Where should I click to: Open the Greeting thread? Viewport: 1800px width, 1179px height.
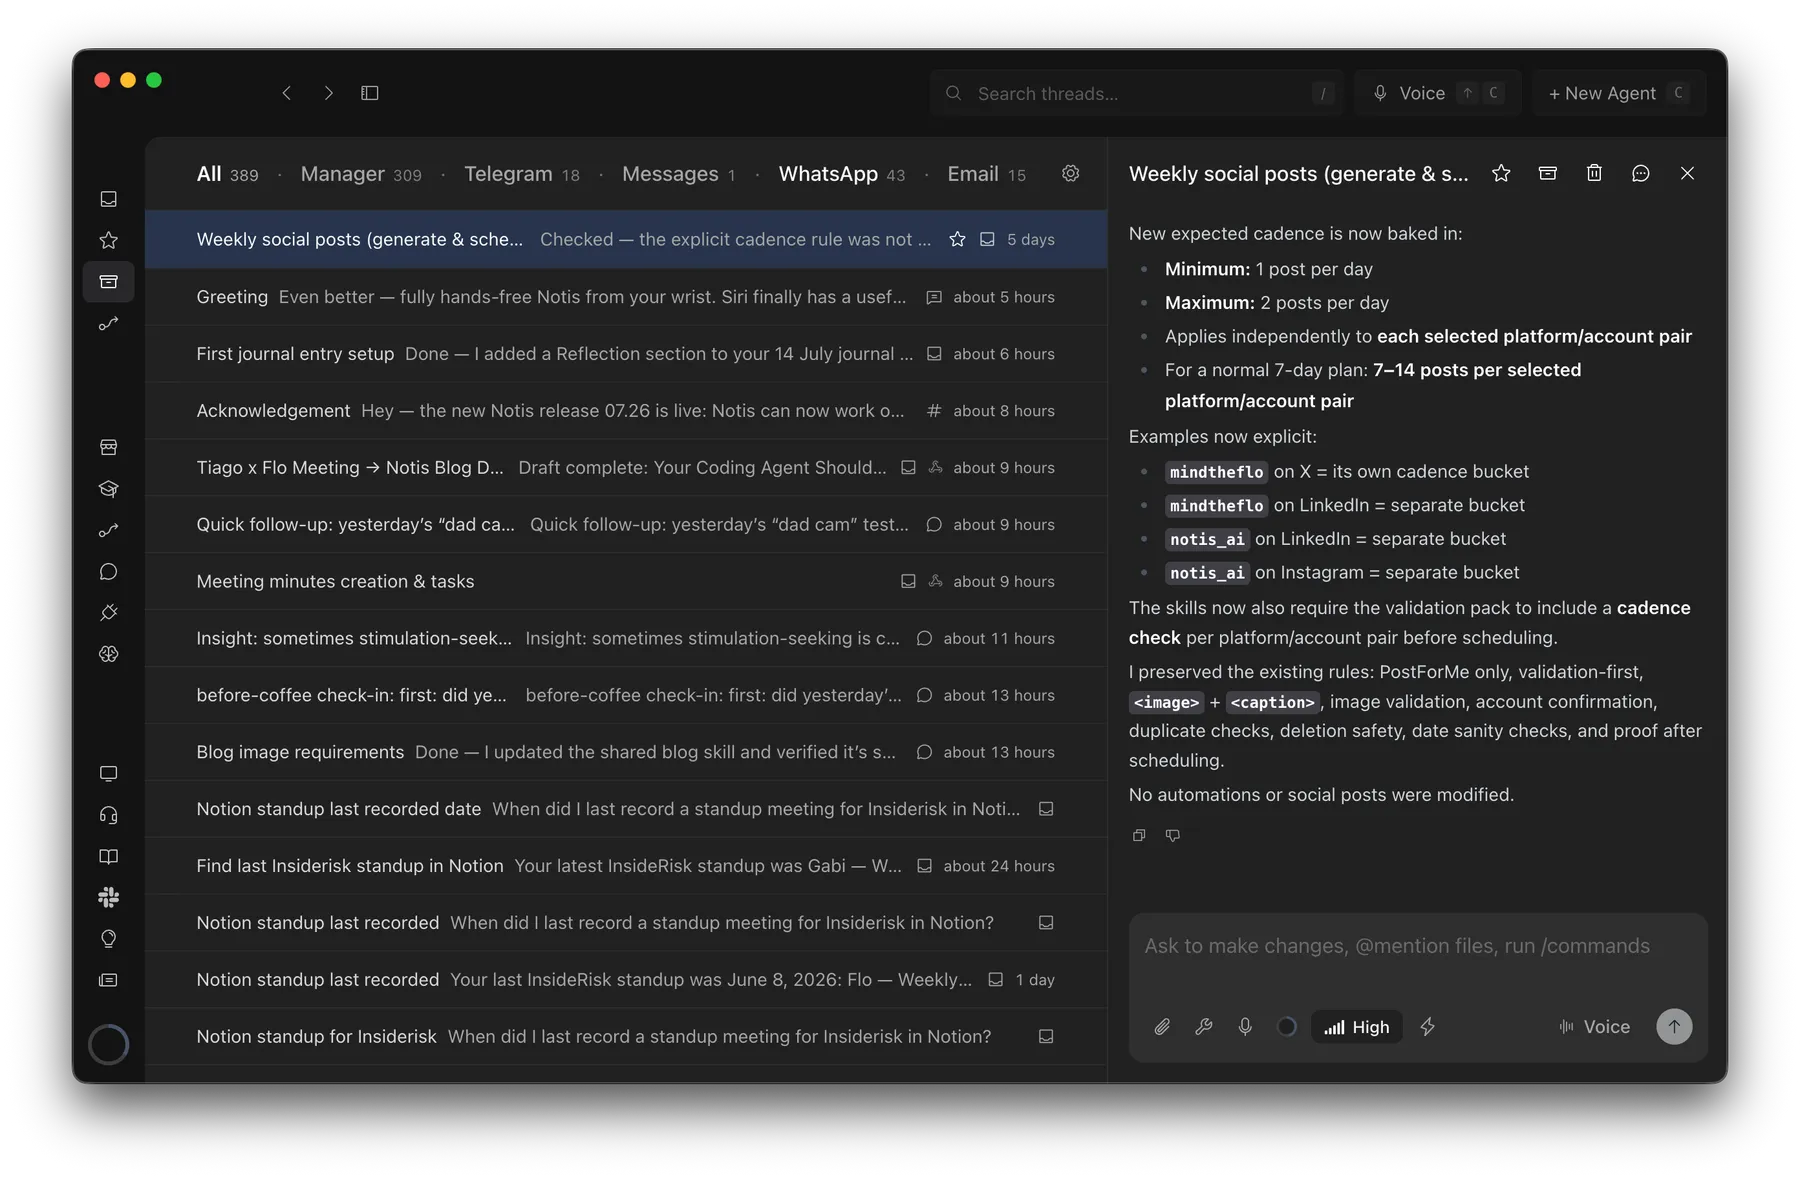coord(626,297)
